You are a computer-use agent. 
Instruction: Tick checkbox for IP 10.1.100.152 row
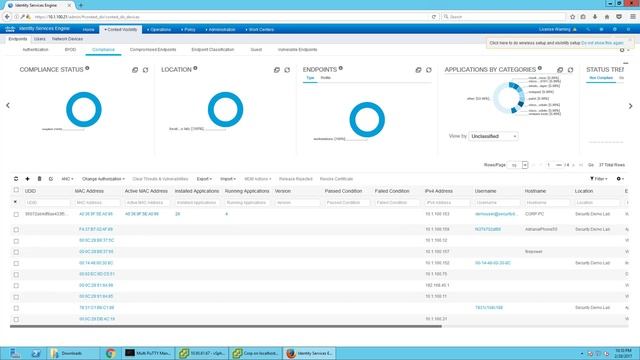16,263
